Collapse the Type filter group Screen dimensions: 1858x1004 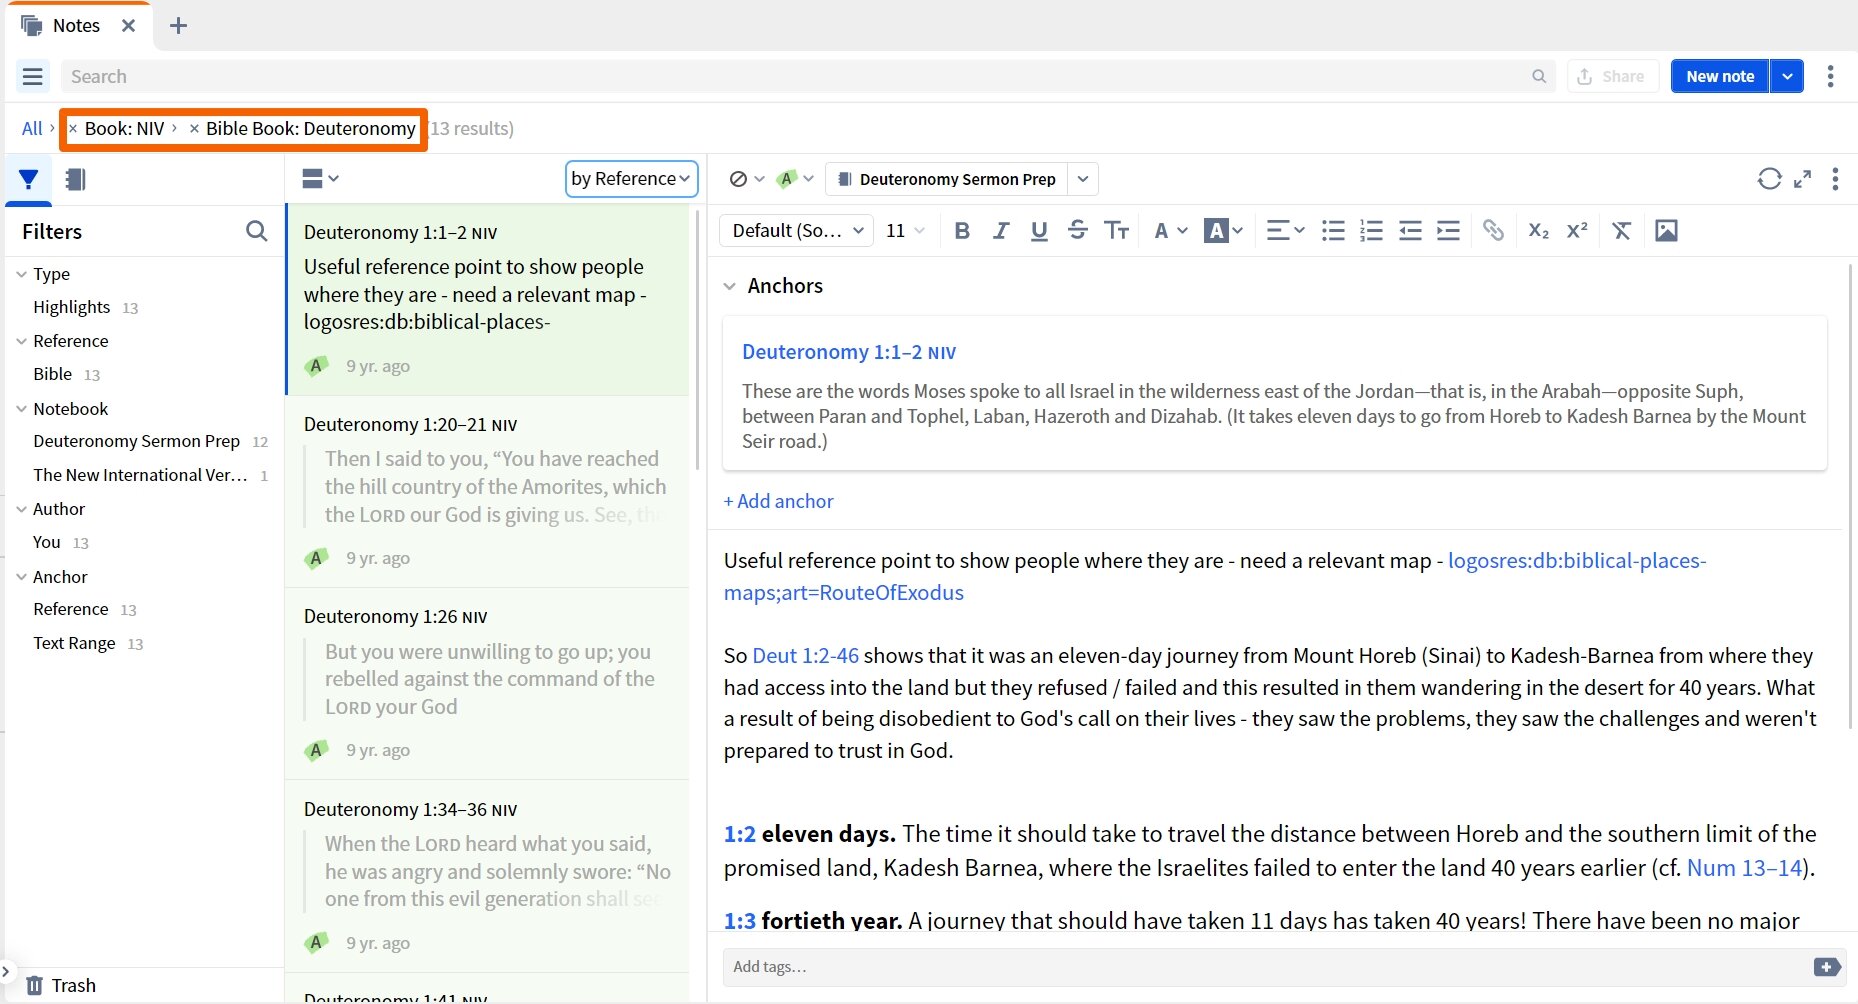pos(21,274)
